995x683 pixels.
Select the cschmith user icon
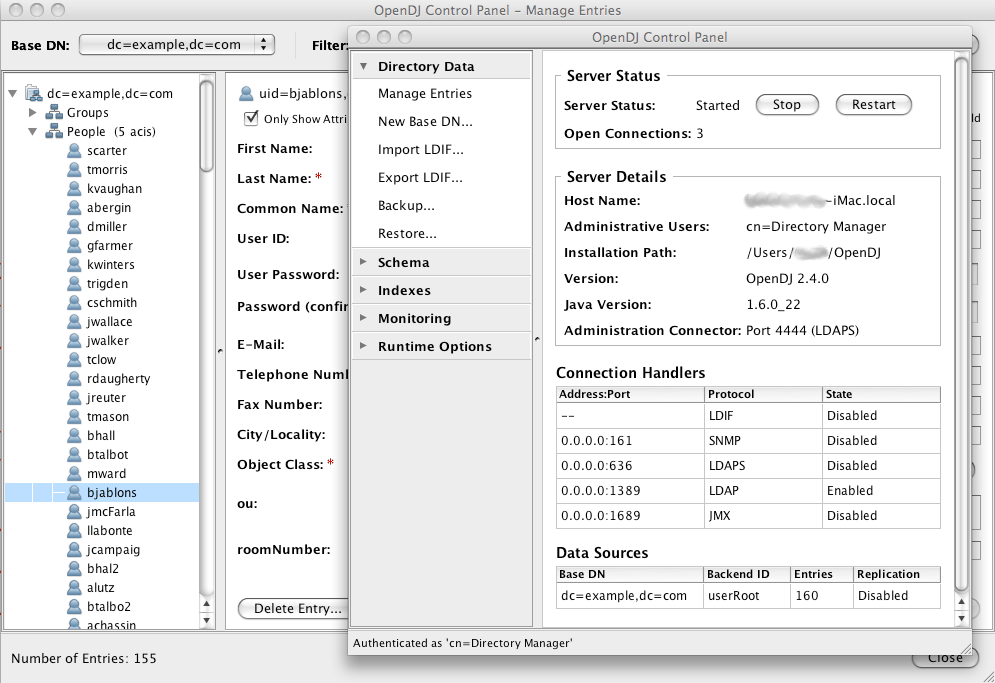point(74,303)
